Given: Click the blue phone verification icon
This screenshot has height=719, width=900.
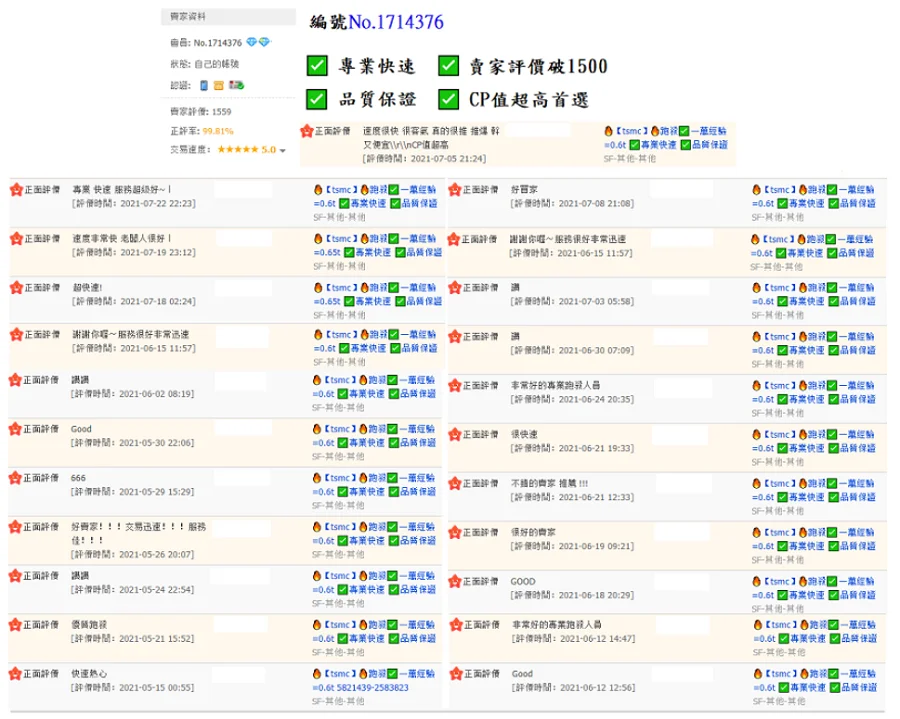Looking at the screenshot, I should coord(204,86).
